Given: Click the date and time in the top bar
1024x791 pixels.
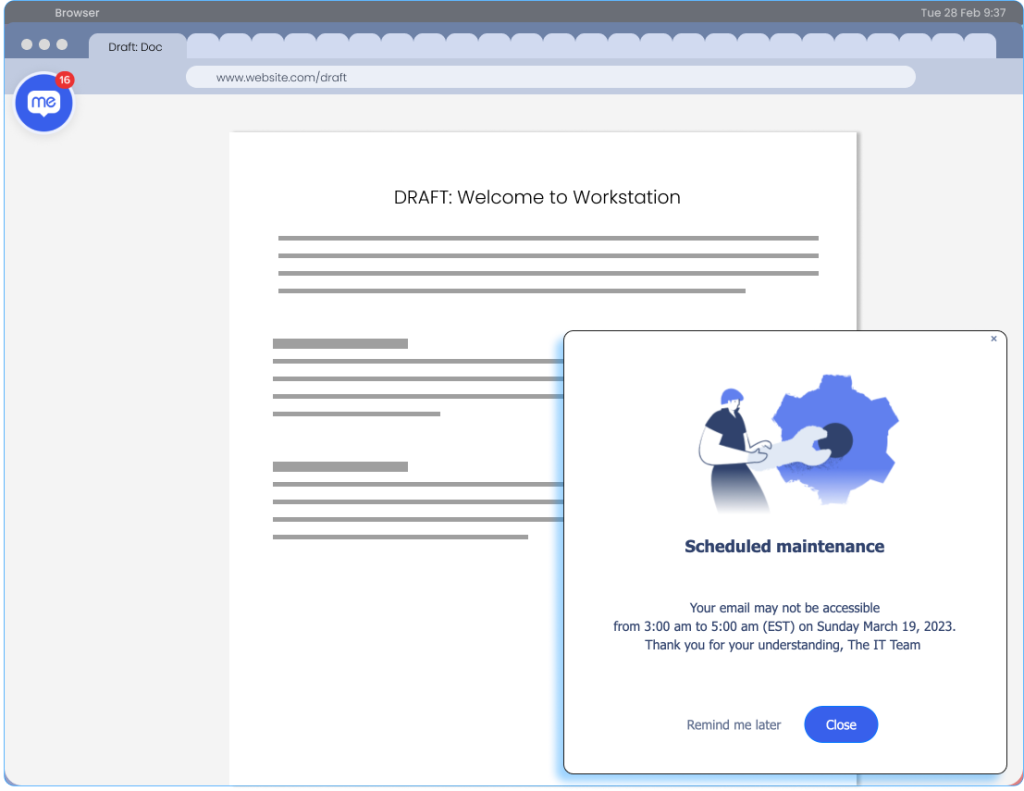Looking at the screenshot, I should 963,13.
